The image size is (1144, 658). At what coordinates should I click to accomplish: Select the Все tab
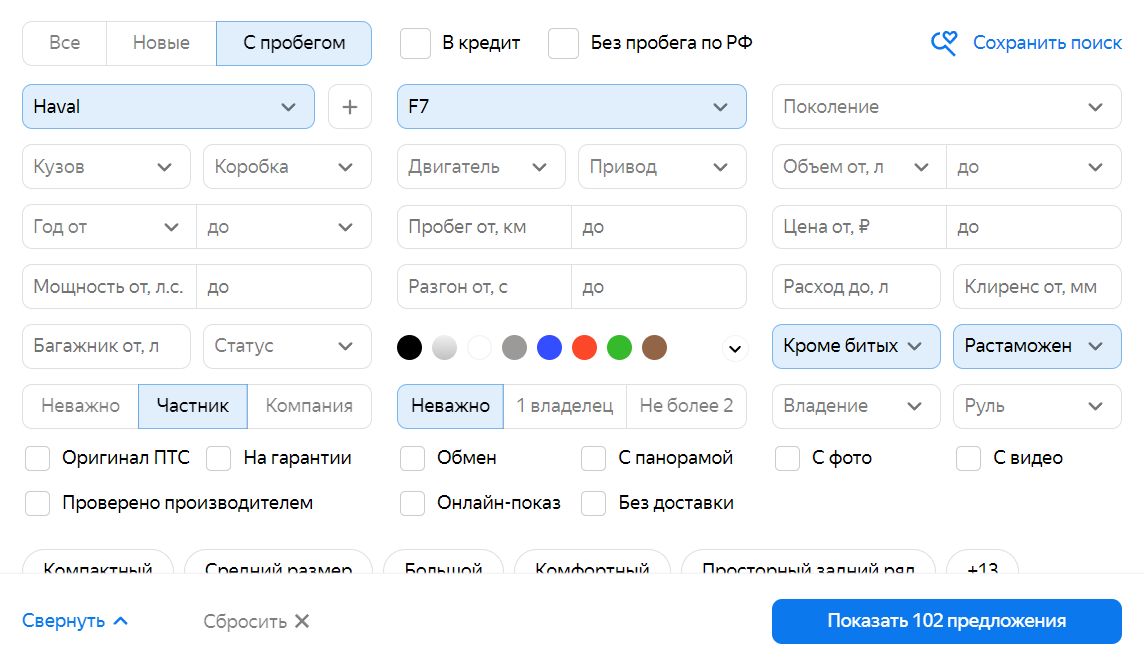click(x=65, y=43)
